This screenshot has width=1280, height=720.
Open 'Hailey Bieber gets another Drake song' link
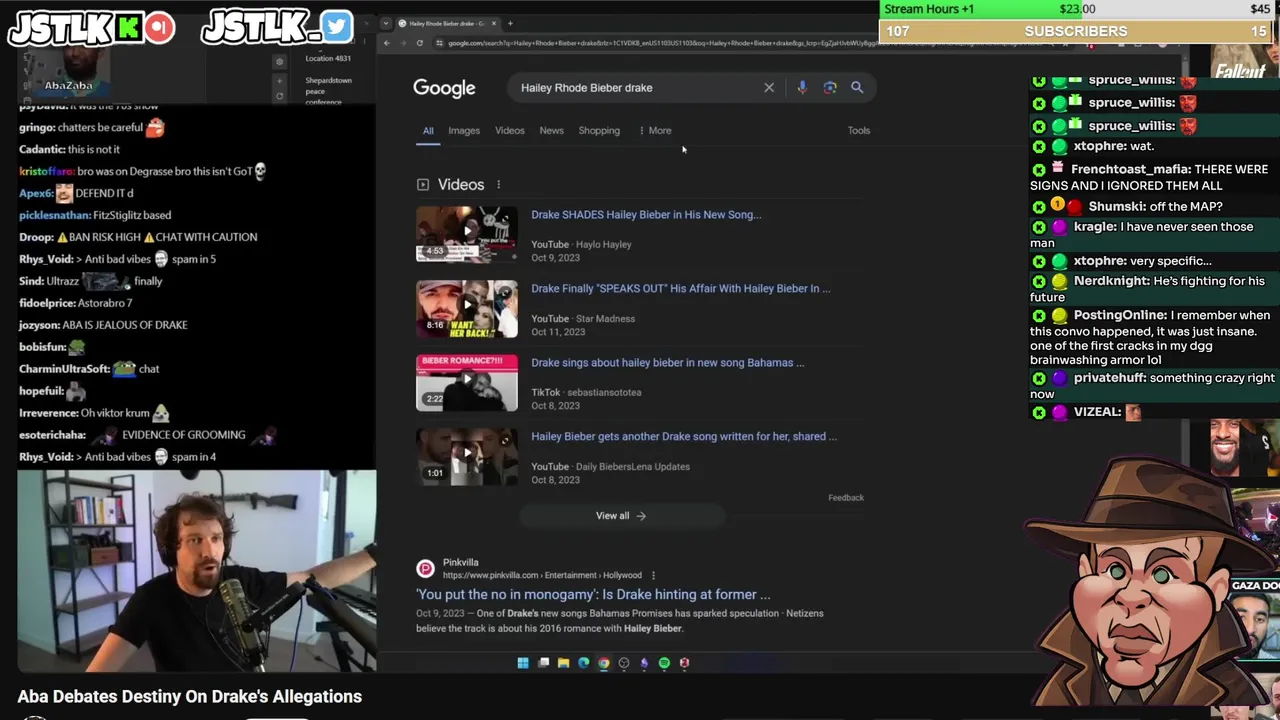coord(684,437)
